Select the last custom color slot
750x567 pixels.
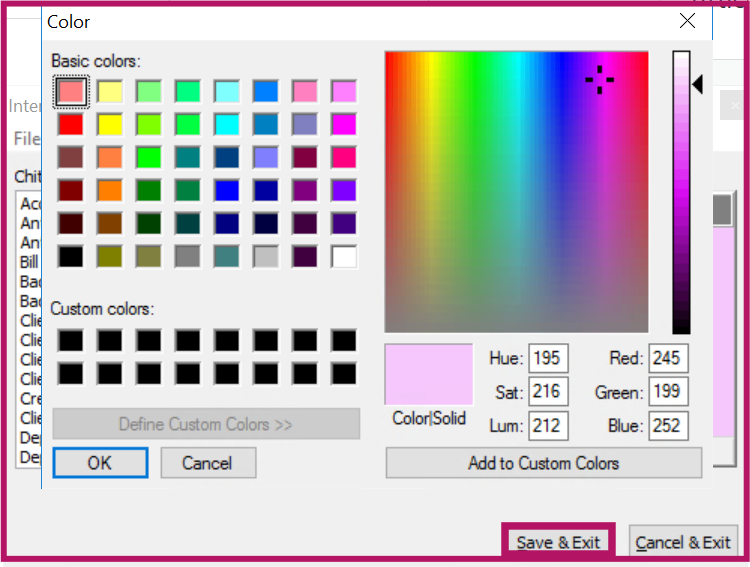[344, 373]
